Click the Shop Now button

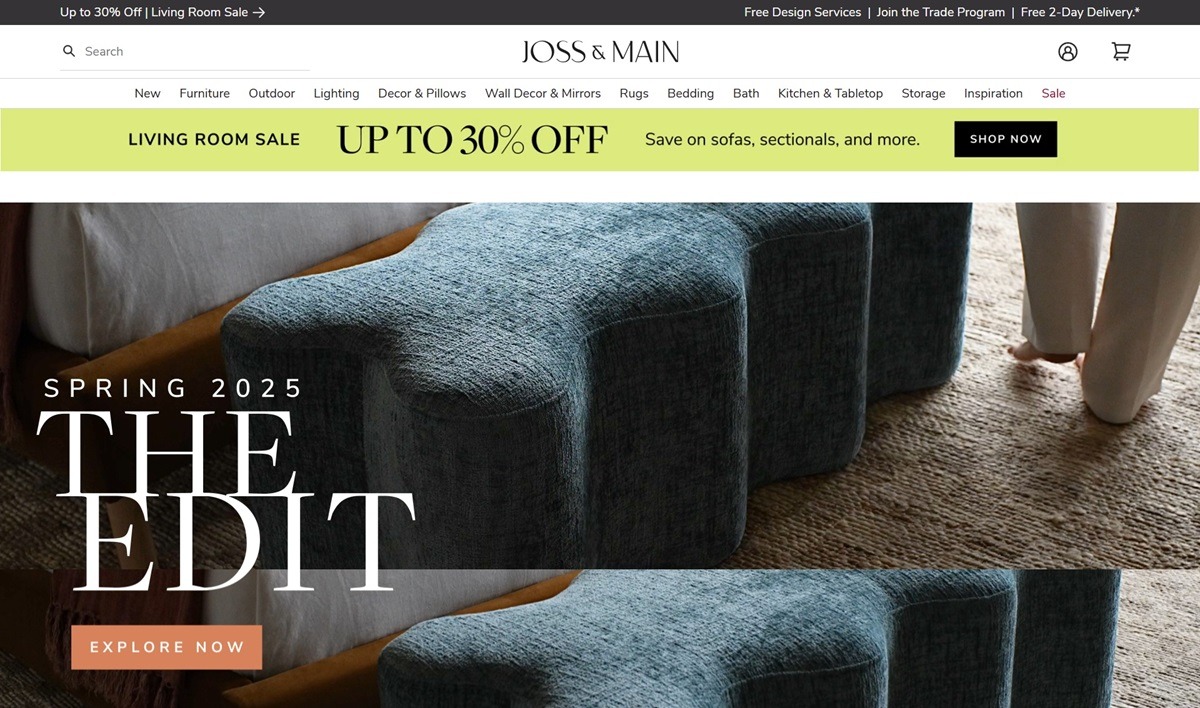coord(1005,139)
